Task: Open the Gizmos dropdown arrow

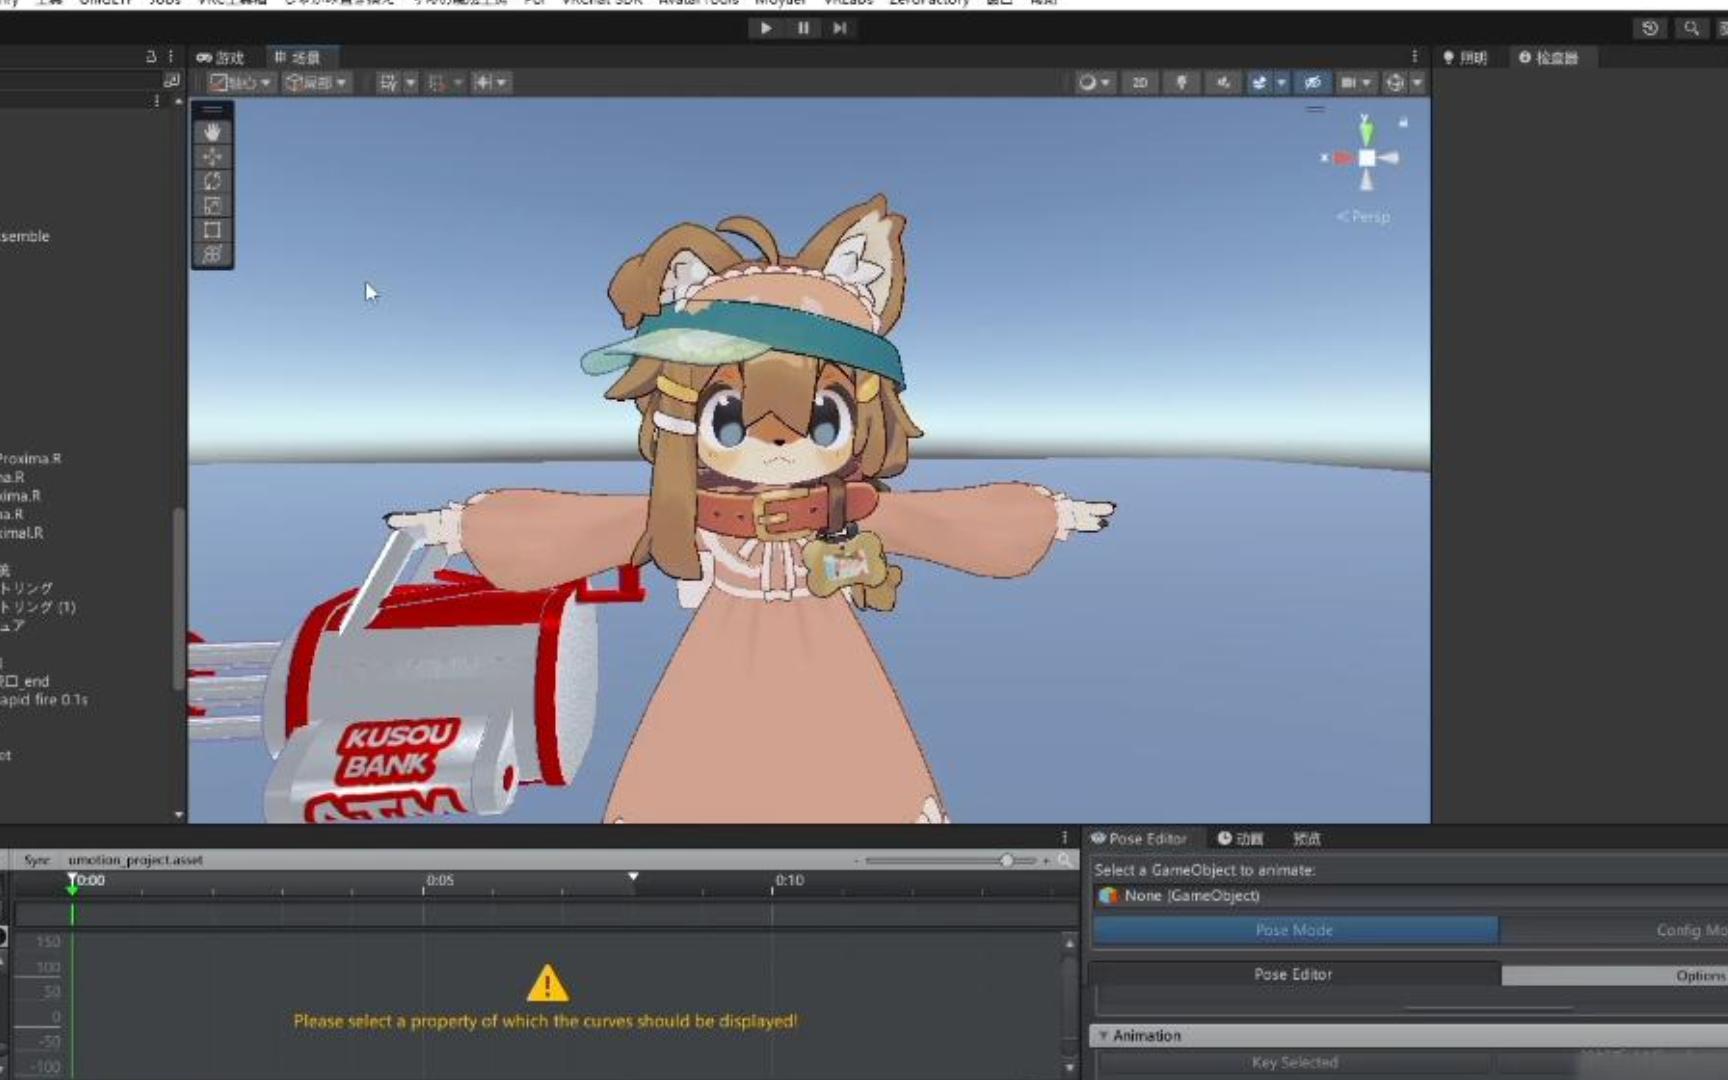Action: [x=1417, y=83]
